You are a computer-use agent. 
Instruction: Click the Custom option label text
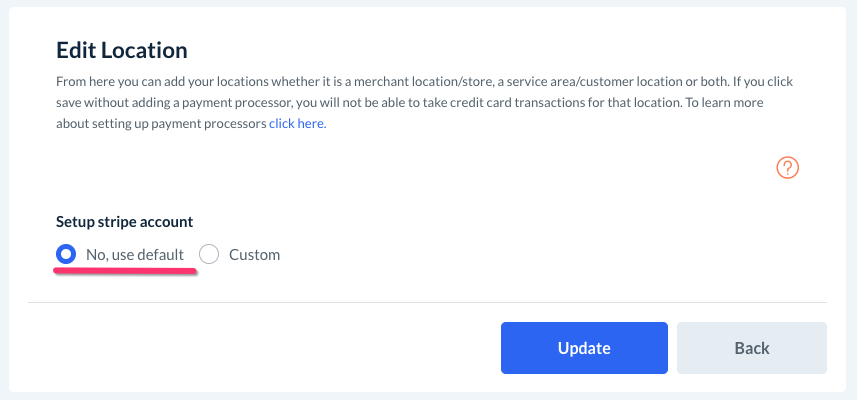254,255
